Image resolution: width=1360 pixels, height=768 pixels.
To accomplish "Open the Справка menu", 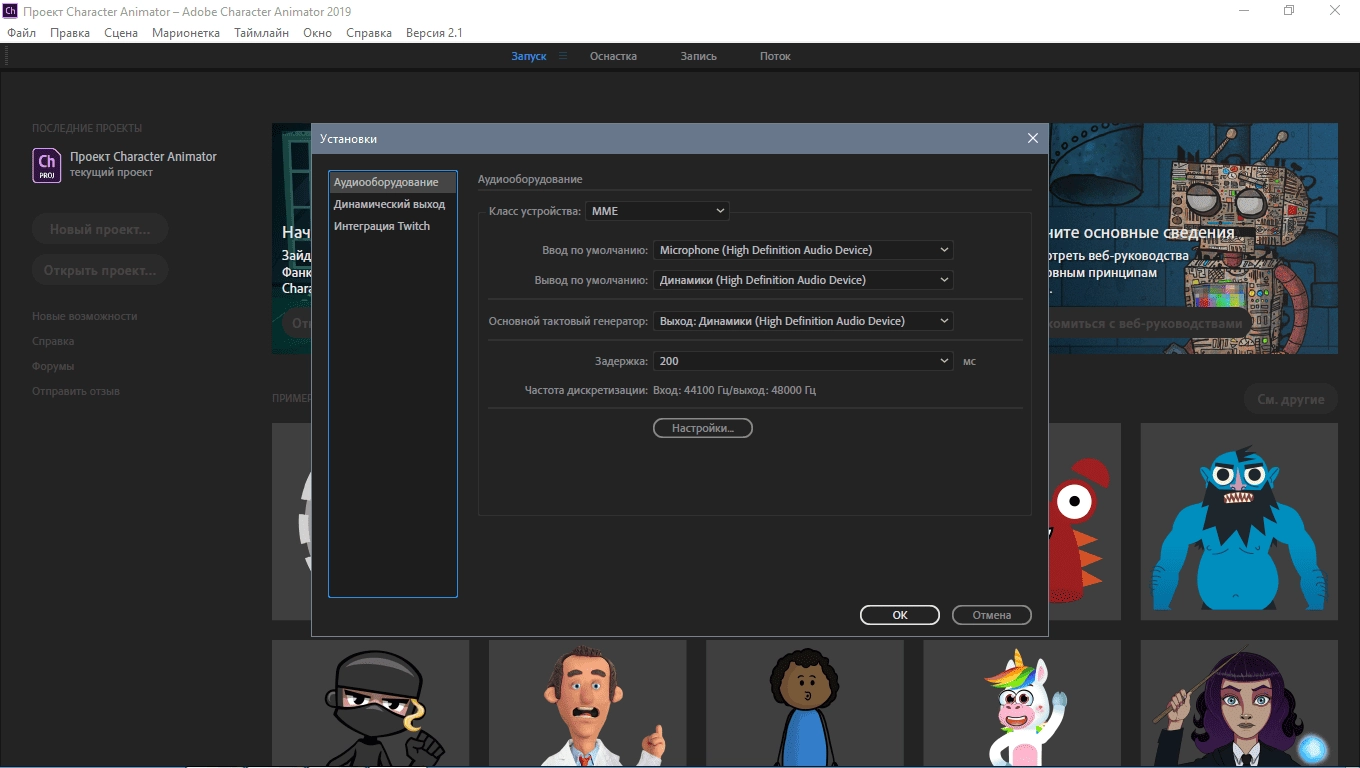I will tap(369, 33).
